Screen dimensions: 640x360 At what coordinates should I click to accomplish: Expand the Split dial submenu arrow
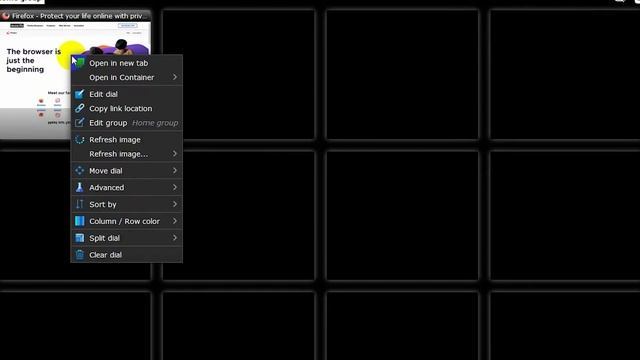click(175, 238)
